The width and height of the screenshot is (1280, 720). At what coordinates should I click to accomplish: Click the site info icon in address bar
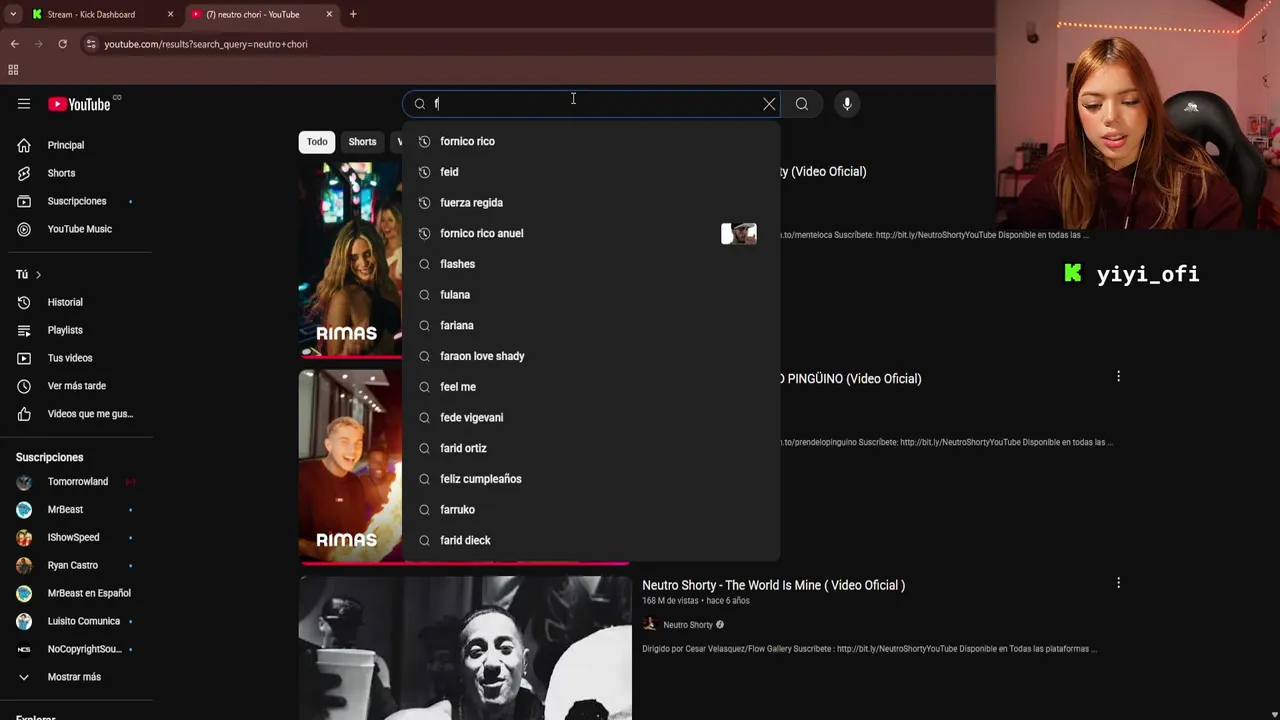coord(91,44)
